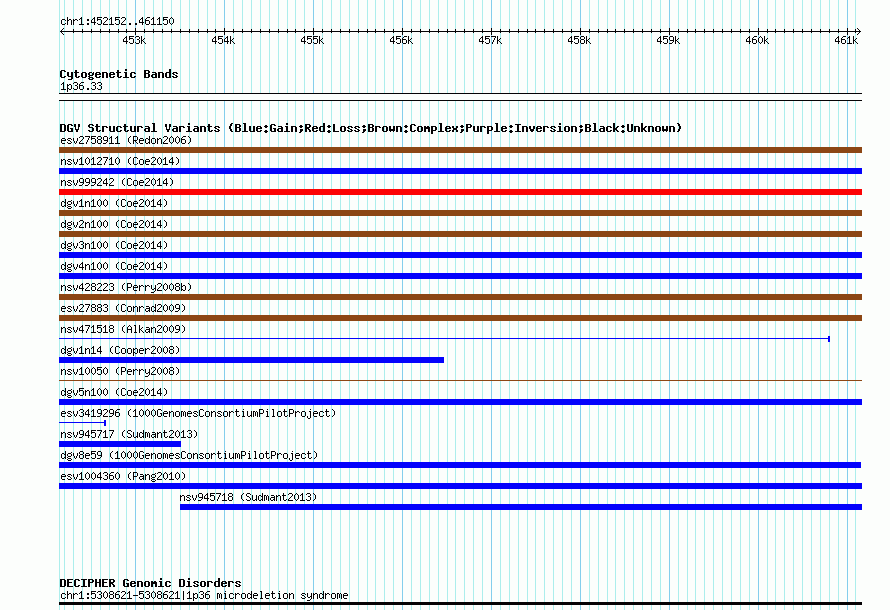The height and width of the screenshot is (610, 890).
Task: Click the Cytogenetic Bands track title
Action: pos(119,74)
